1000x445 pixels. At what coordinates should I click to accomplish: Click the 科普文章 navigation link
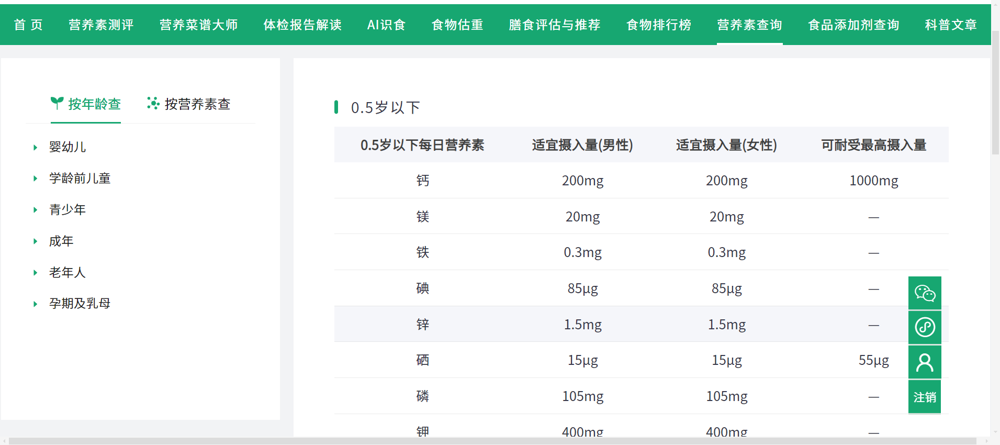coord(950,24)
